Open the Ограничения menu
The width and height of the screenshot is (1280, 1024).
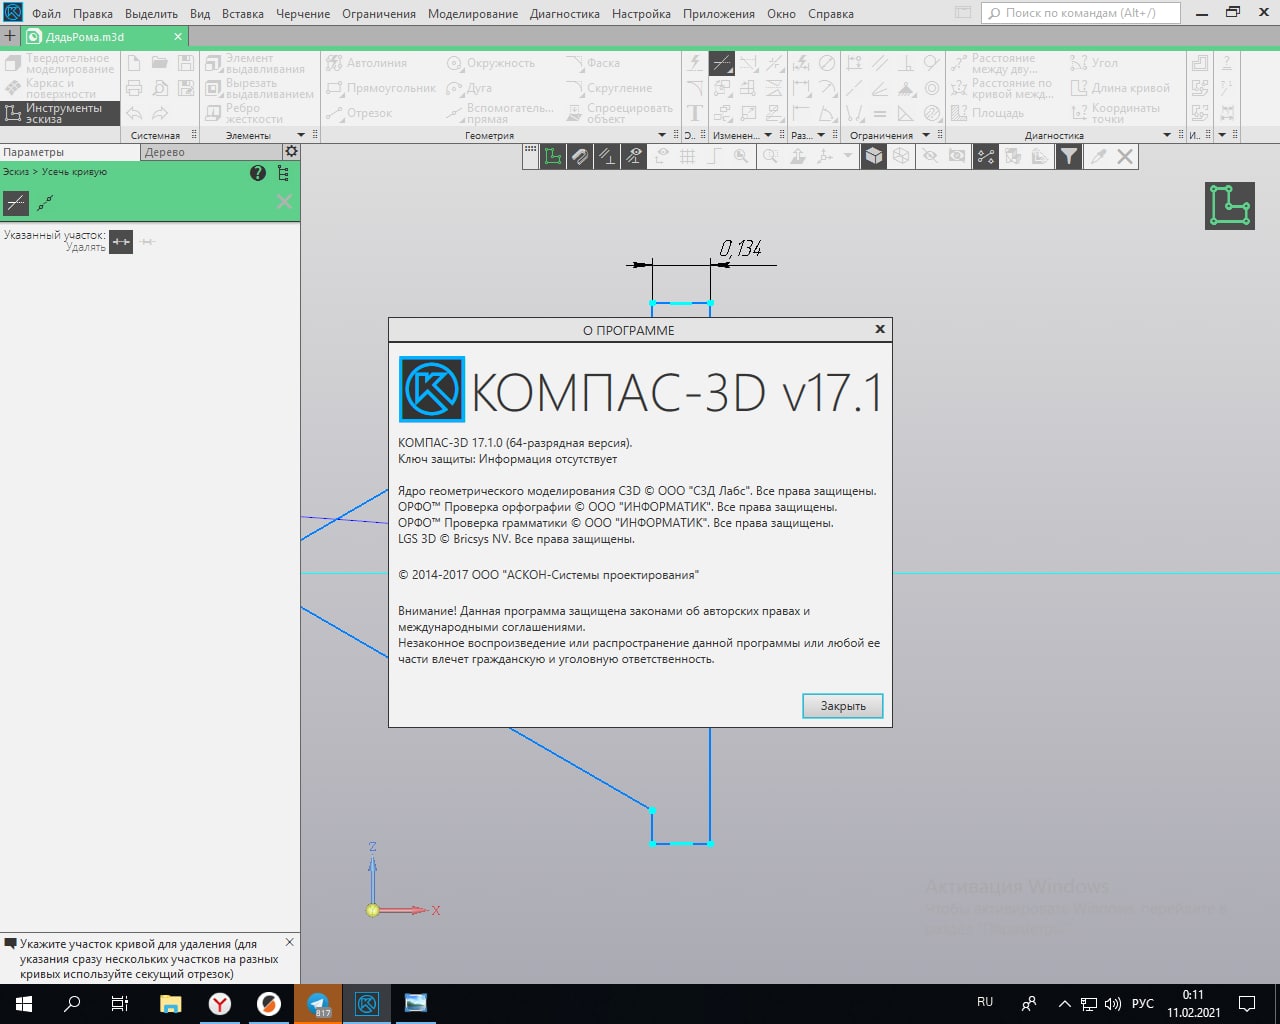379,14
